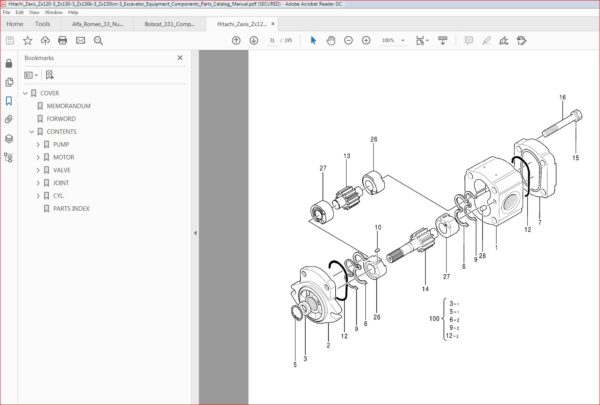The height and width of the screenshot is (405, 600).
Task: Switch to the Home tab
Action: (x=15, y=24)
